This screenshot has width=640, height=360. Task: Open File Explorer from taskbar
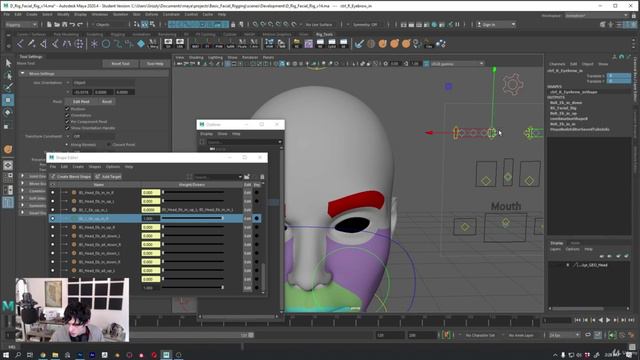tap(55, 355)
